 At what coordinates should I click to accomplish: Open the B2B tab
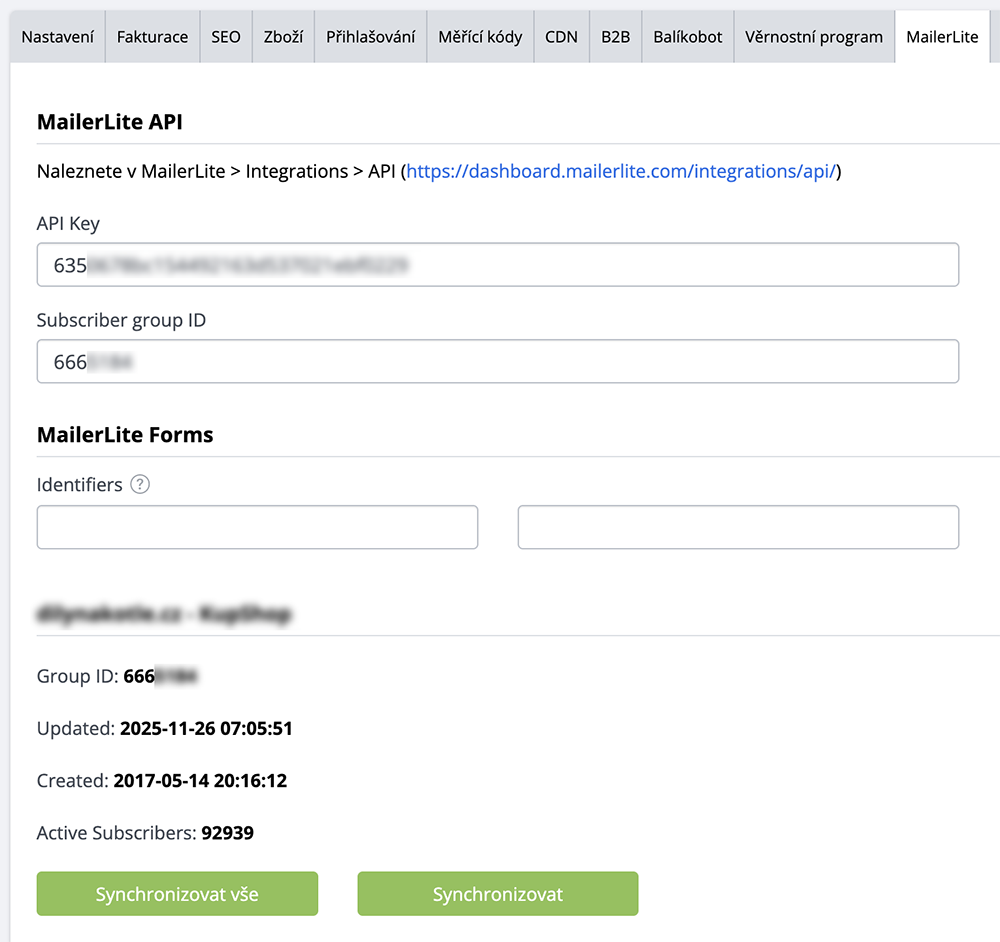tap(615, 37)
